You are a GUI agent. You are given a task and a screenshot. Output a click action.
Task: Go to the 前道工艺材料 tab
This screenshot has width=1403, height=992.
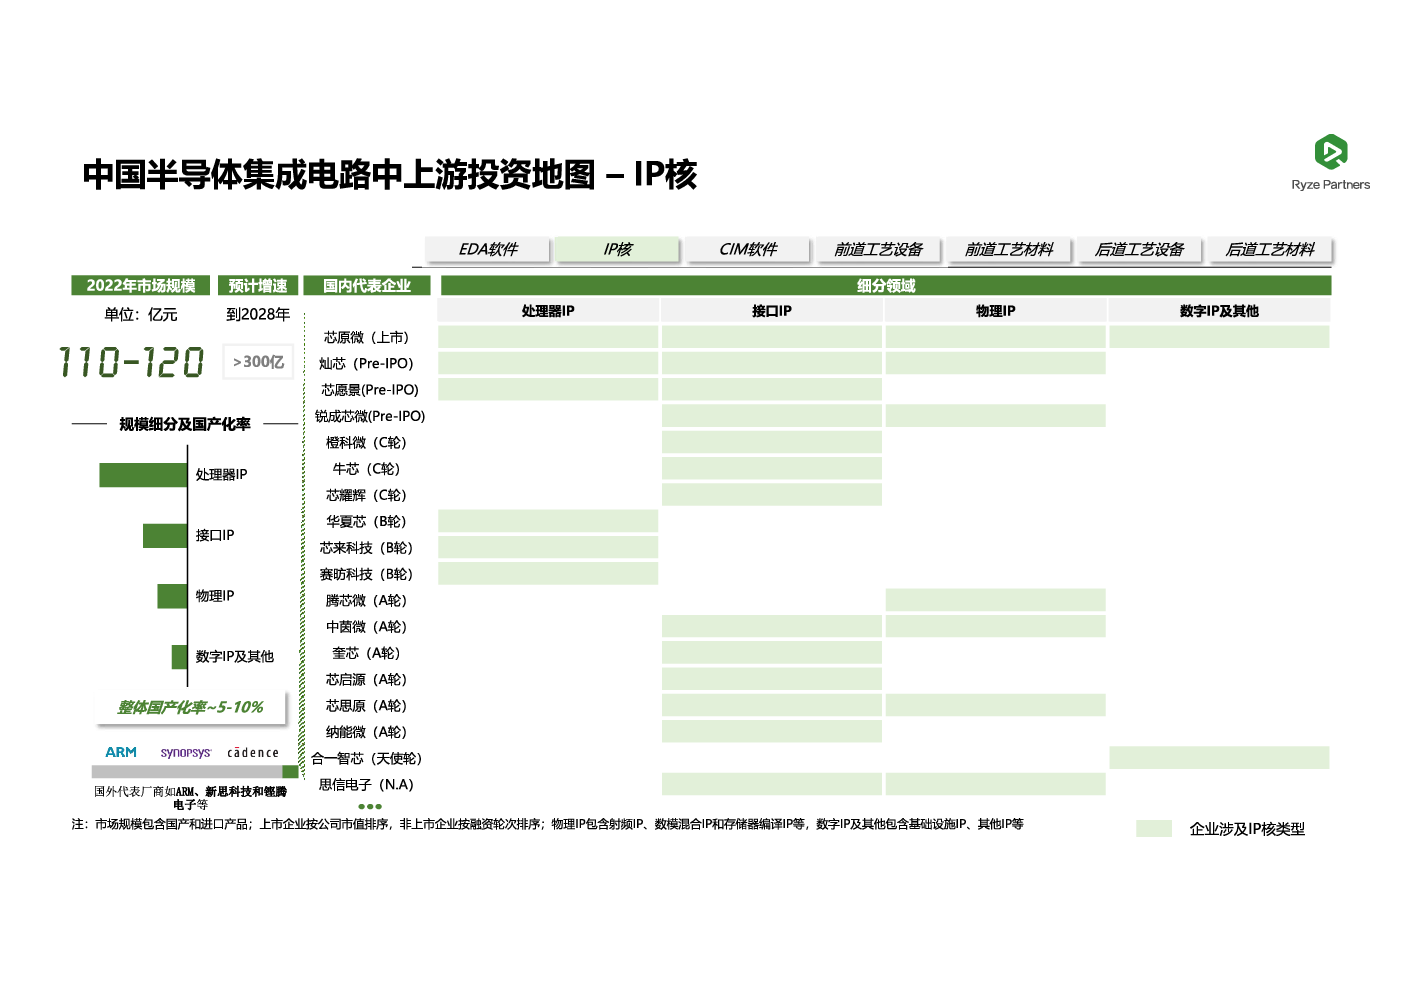[1009, 249]
